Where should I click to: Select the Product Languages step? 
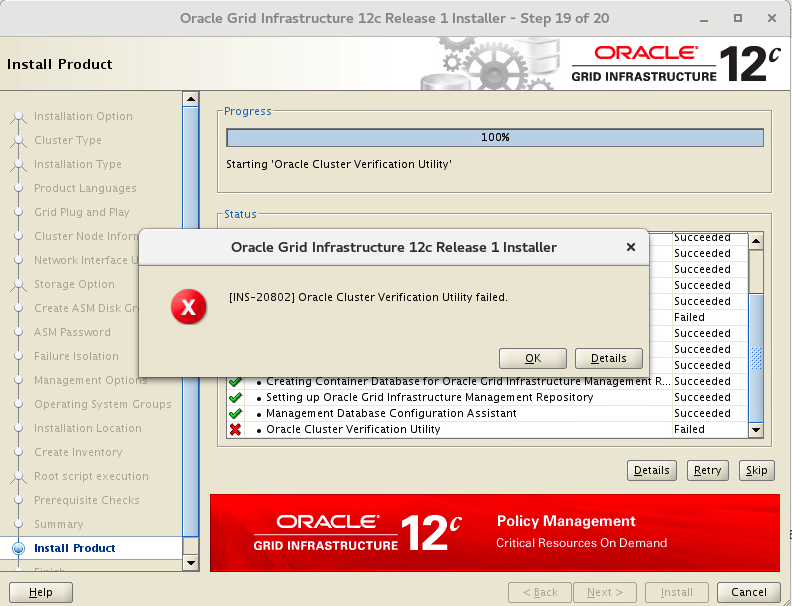(85, 188)
